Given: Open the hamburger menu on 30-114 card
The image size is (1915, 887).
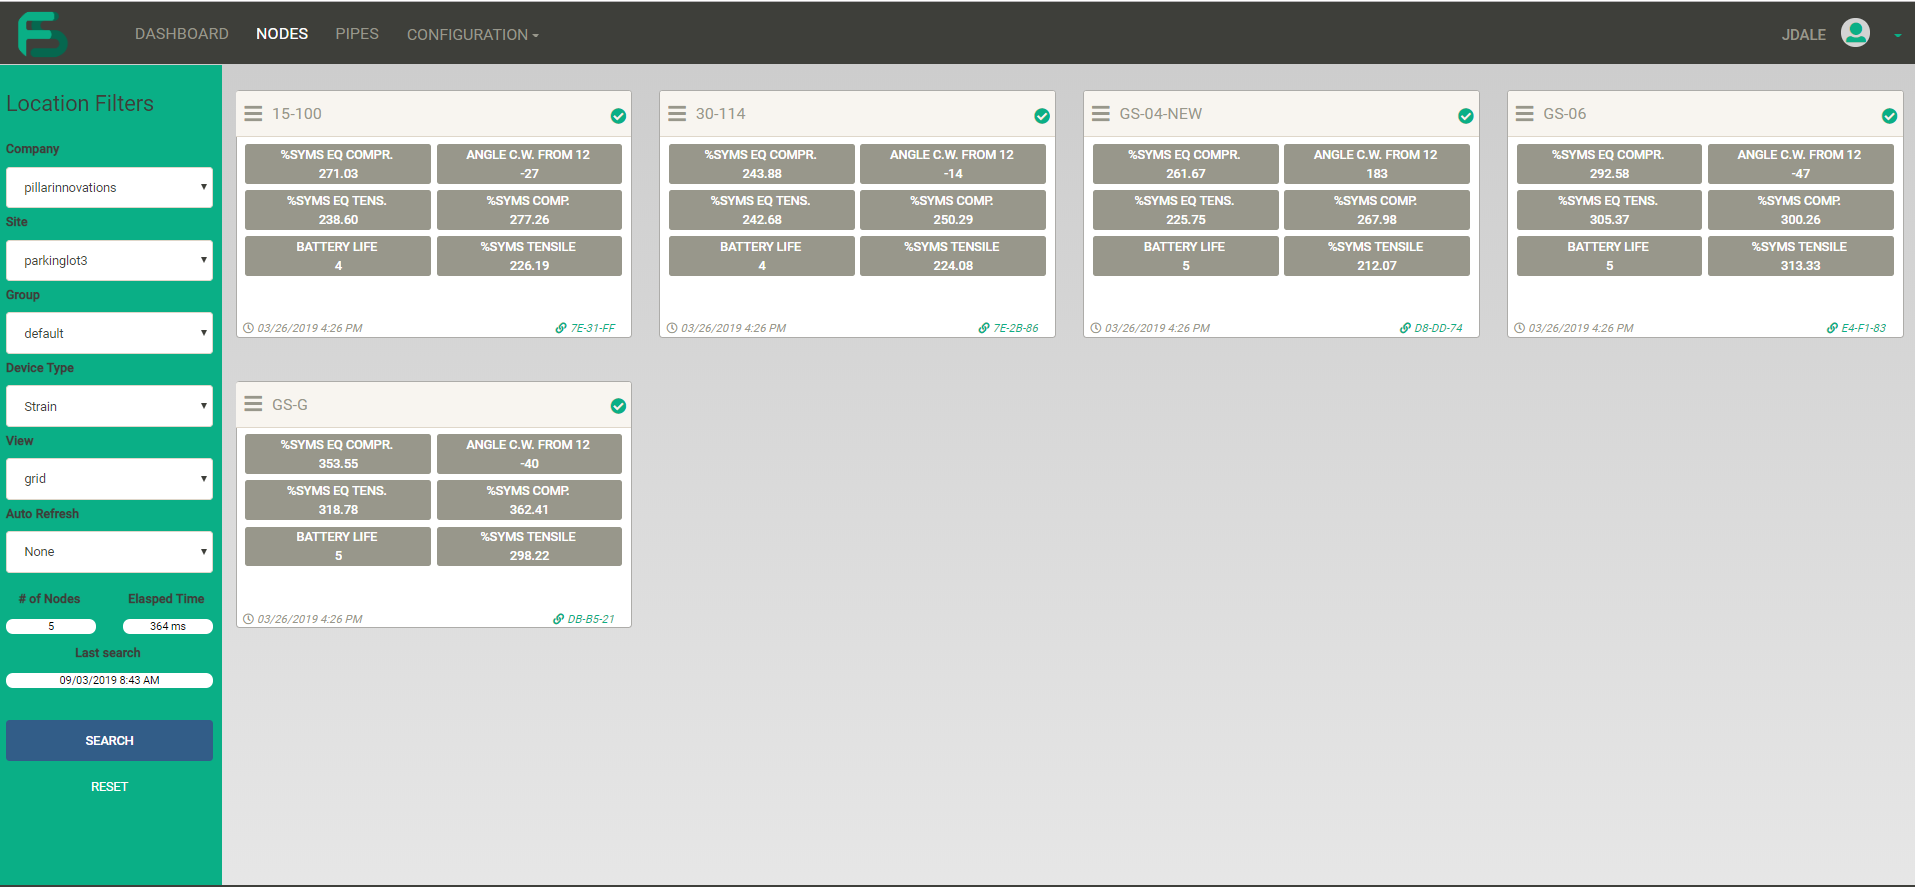Looking at the screenshot, I should pos(677,114).
